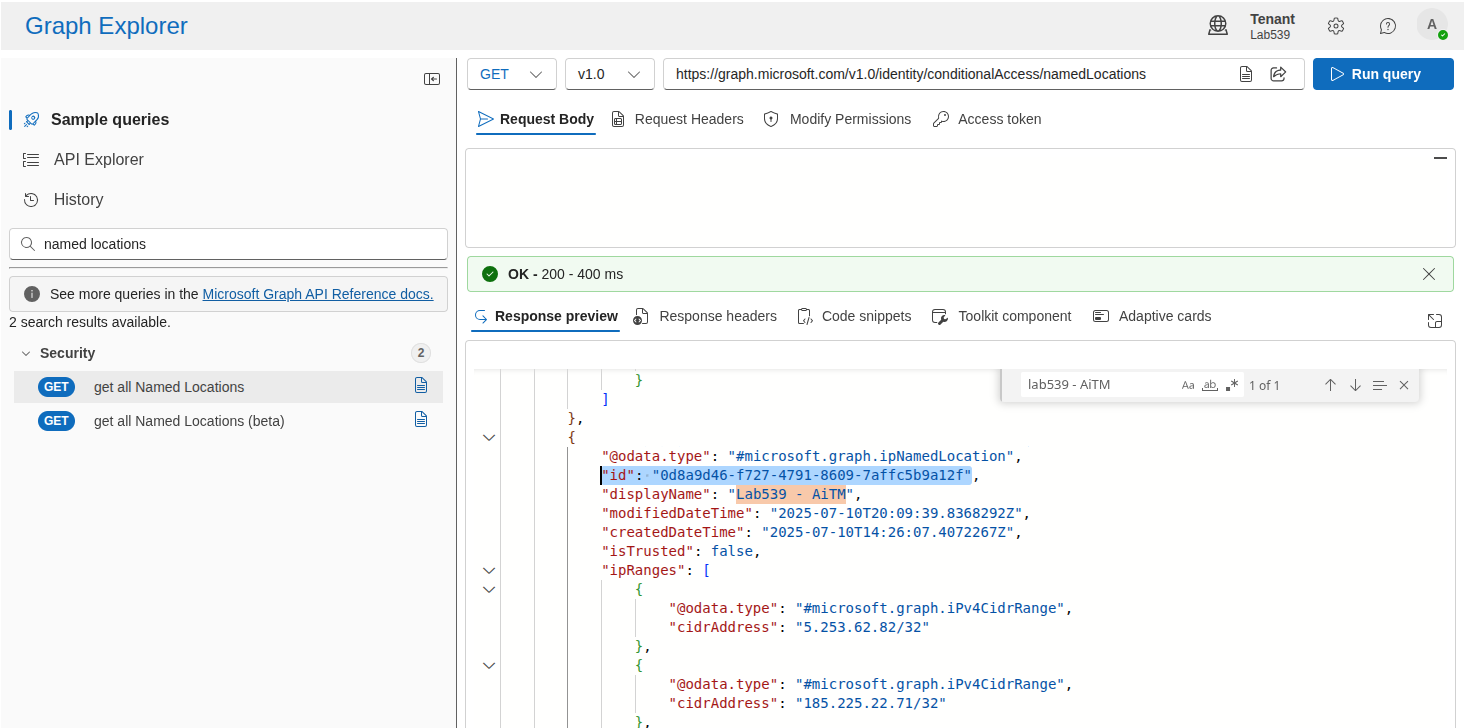The image size is (1466, 728).
Task: Open the v1.0 API version dropdown
Action: (609, 74)
